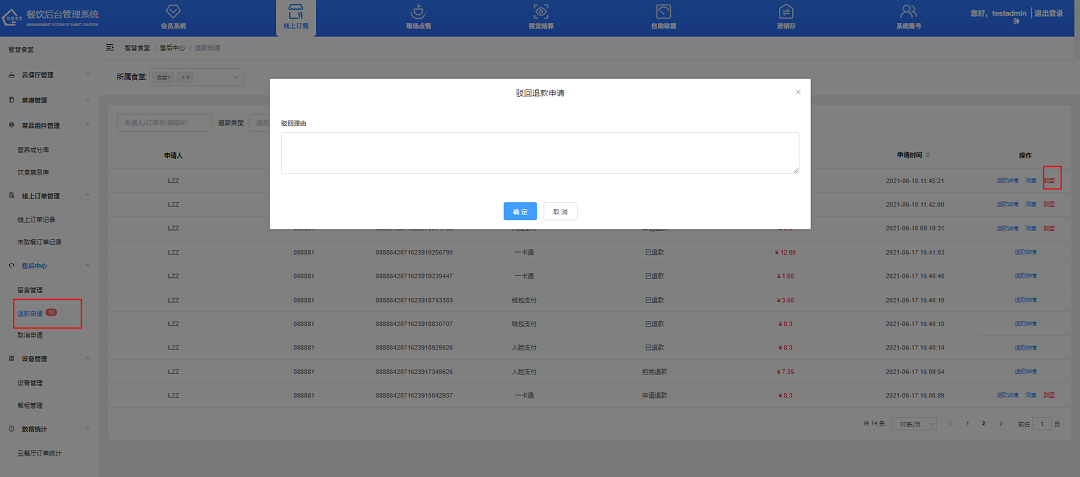Select 留言管理 in the sidebar
The image size is (1080, 477).
(x=30, y=290)
